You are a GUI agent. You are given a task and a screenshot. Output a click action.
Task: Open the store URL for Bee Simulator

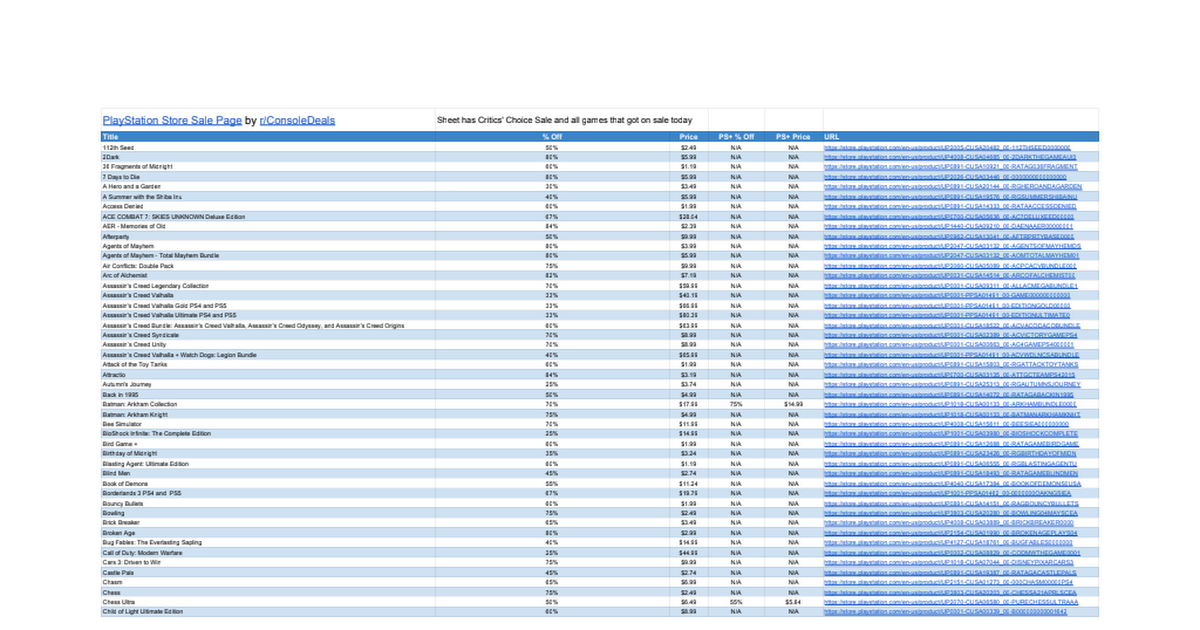947,423
